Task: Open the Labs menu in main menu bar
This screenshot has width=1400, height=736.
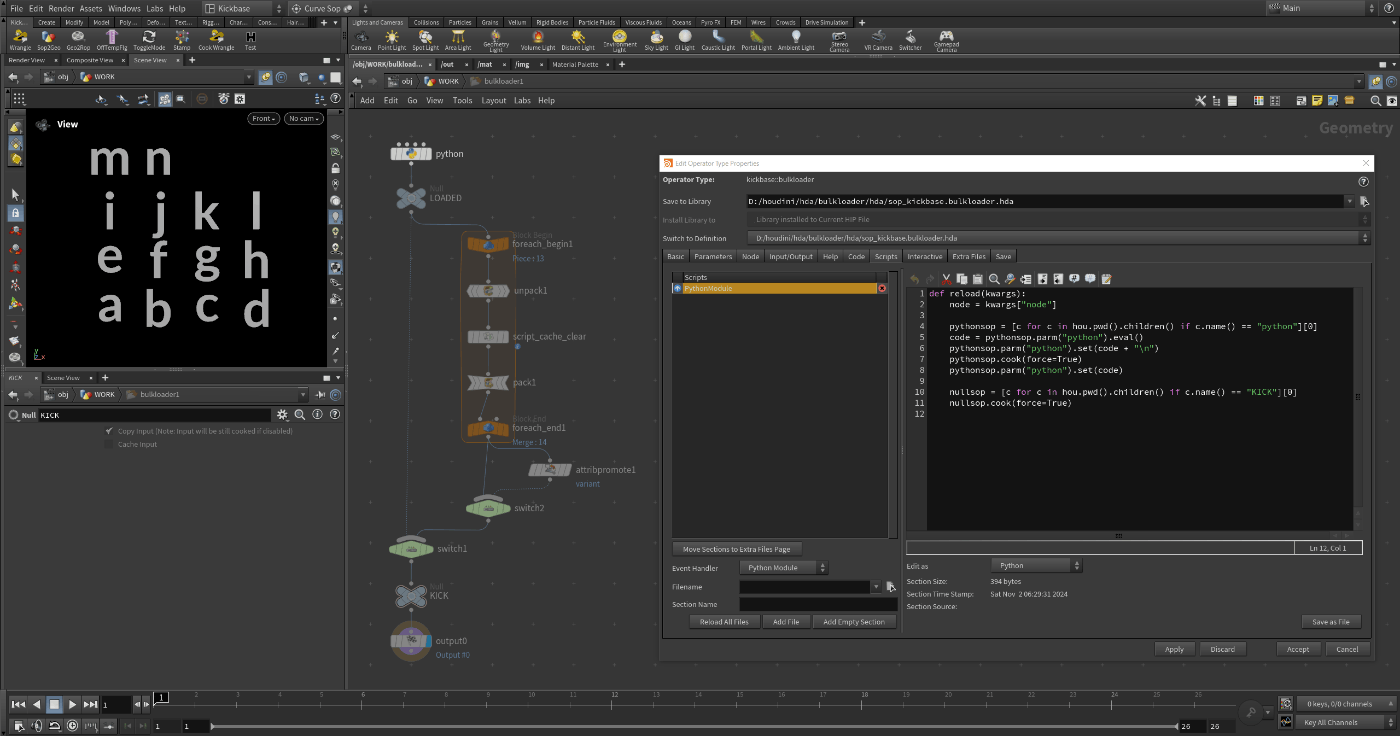Action: (x=155, y=8)
